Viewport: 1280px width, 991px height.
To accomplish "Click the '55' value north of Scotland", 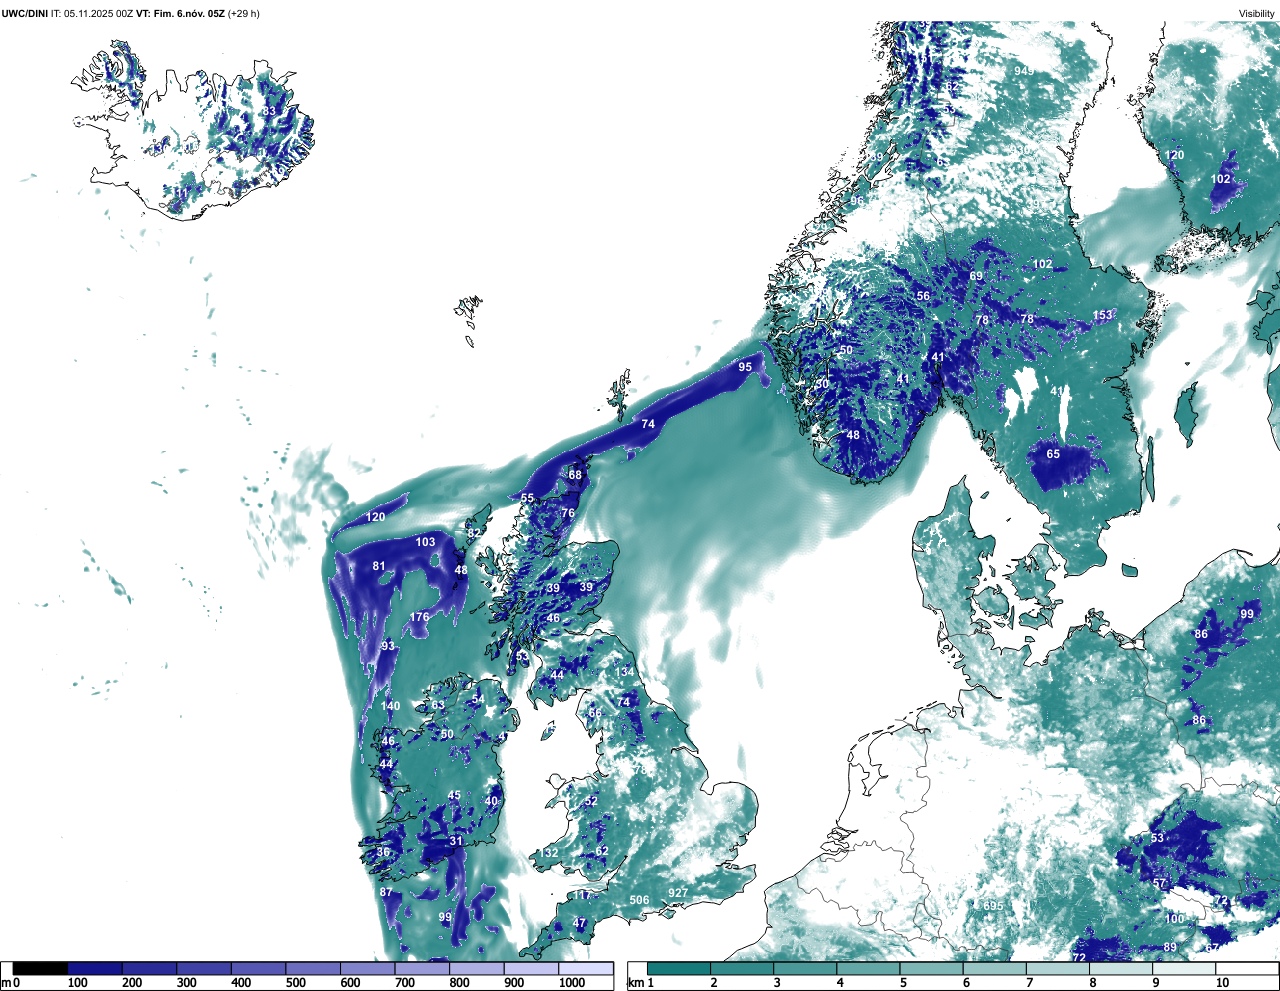I will tap(527, 498).
